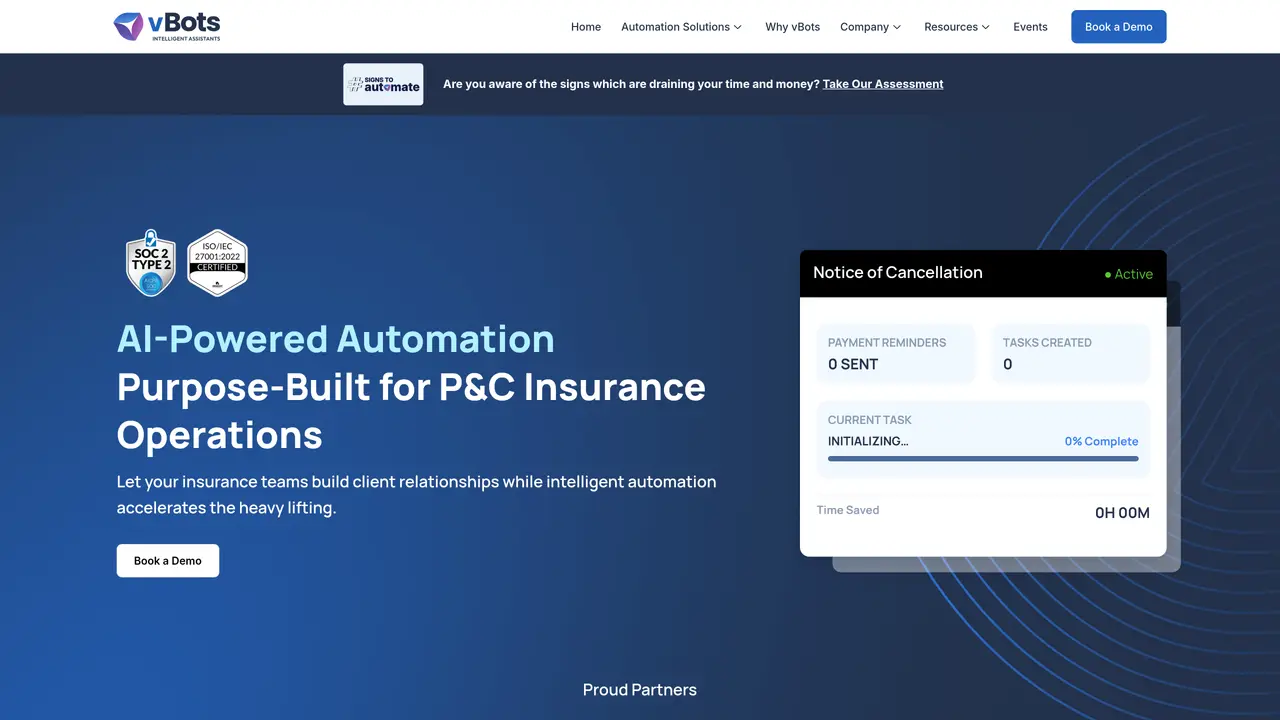Open the Why vBots page
Image resolution: width=1280 pixels, height=720 pixels.
(793, 27)
